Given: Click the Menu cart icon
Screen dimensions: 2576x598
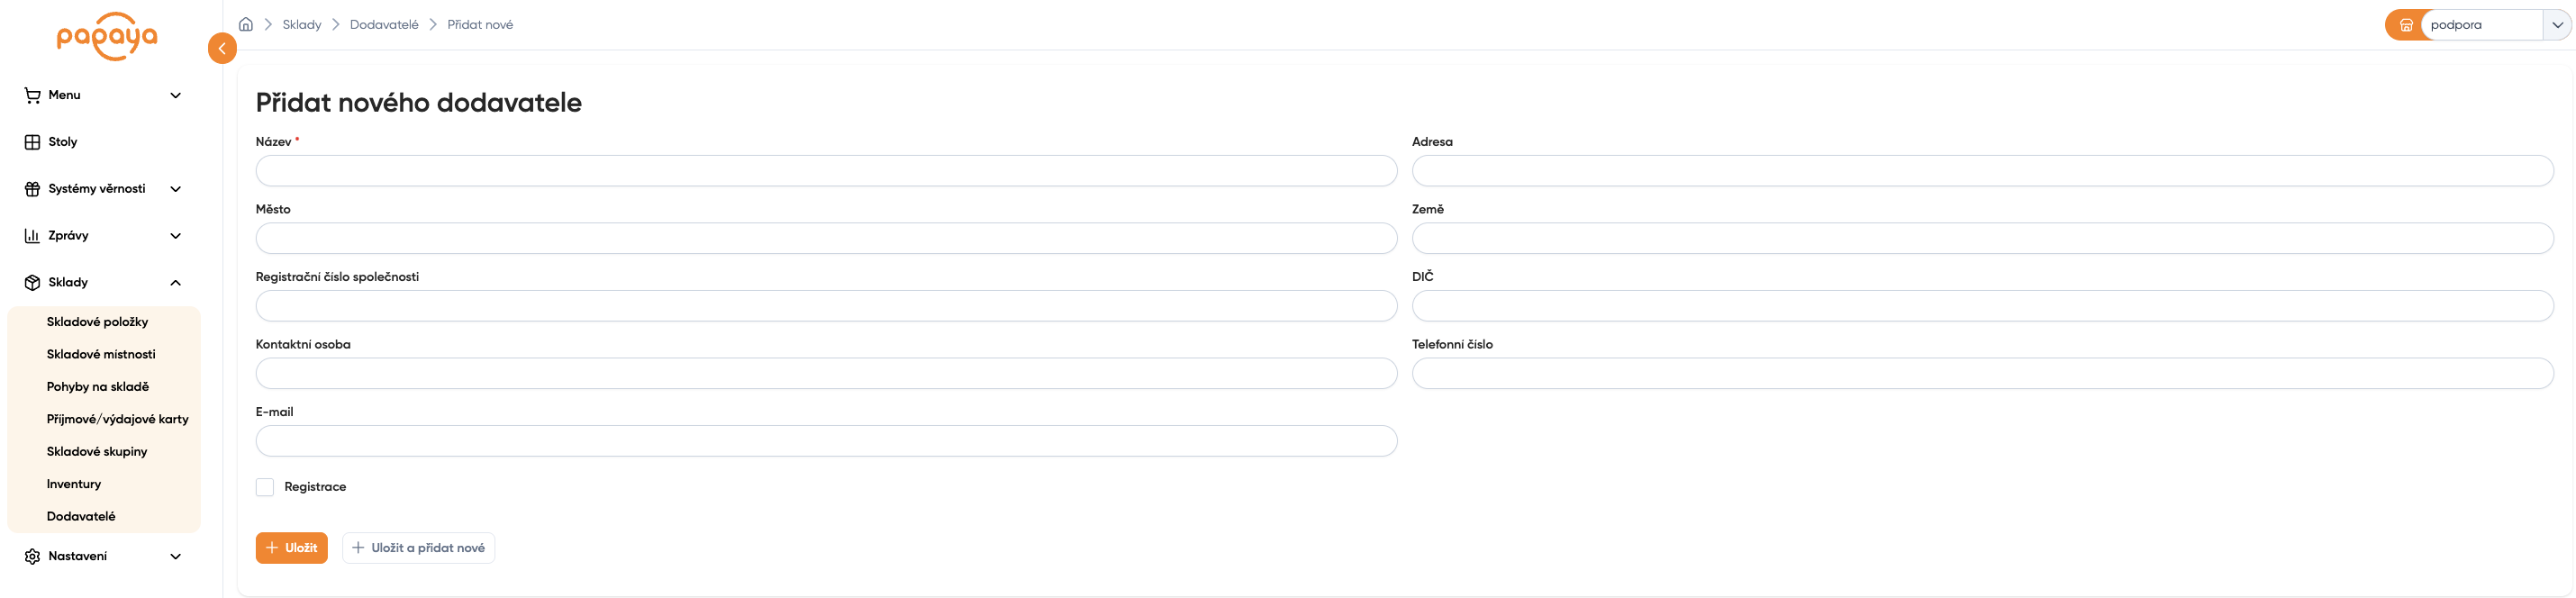Looking at the screenshot, I should pos(32,95).
